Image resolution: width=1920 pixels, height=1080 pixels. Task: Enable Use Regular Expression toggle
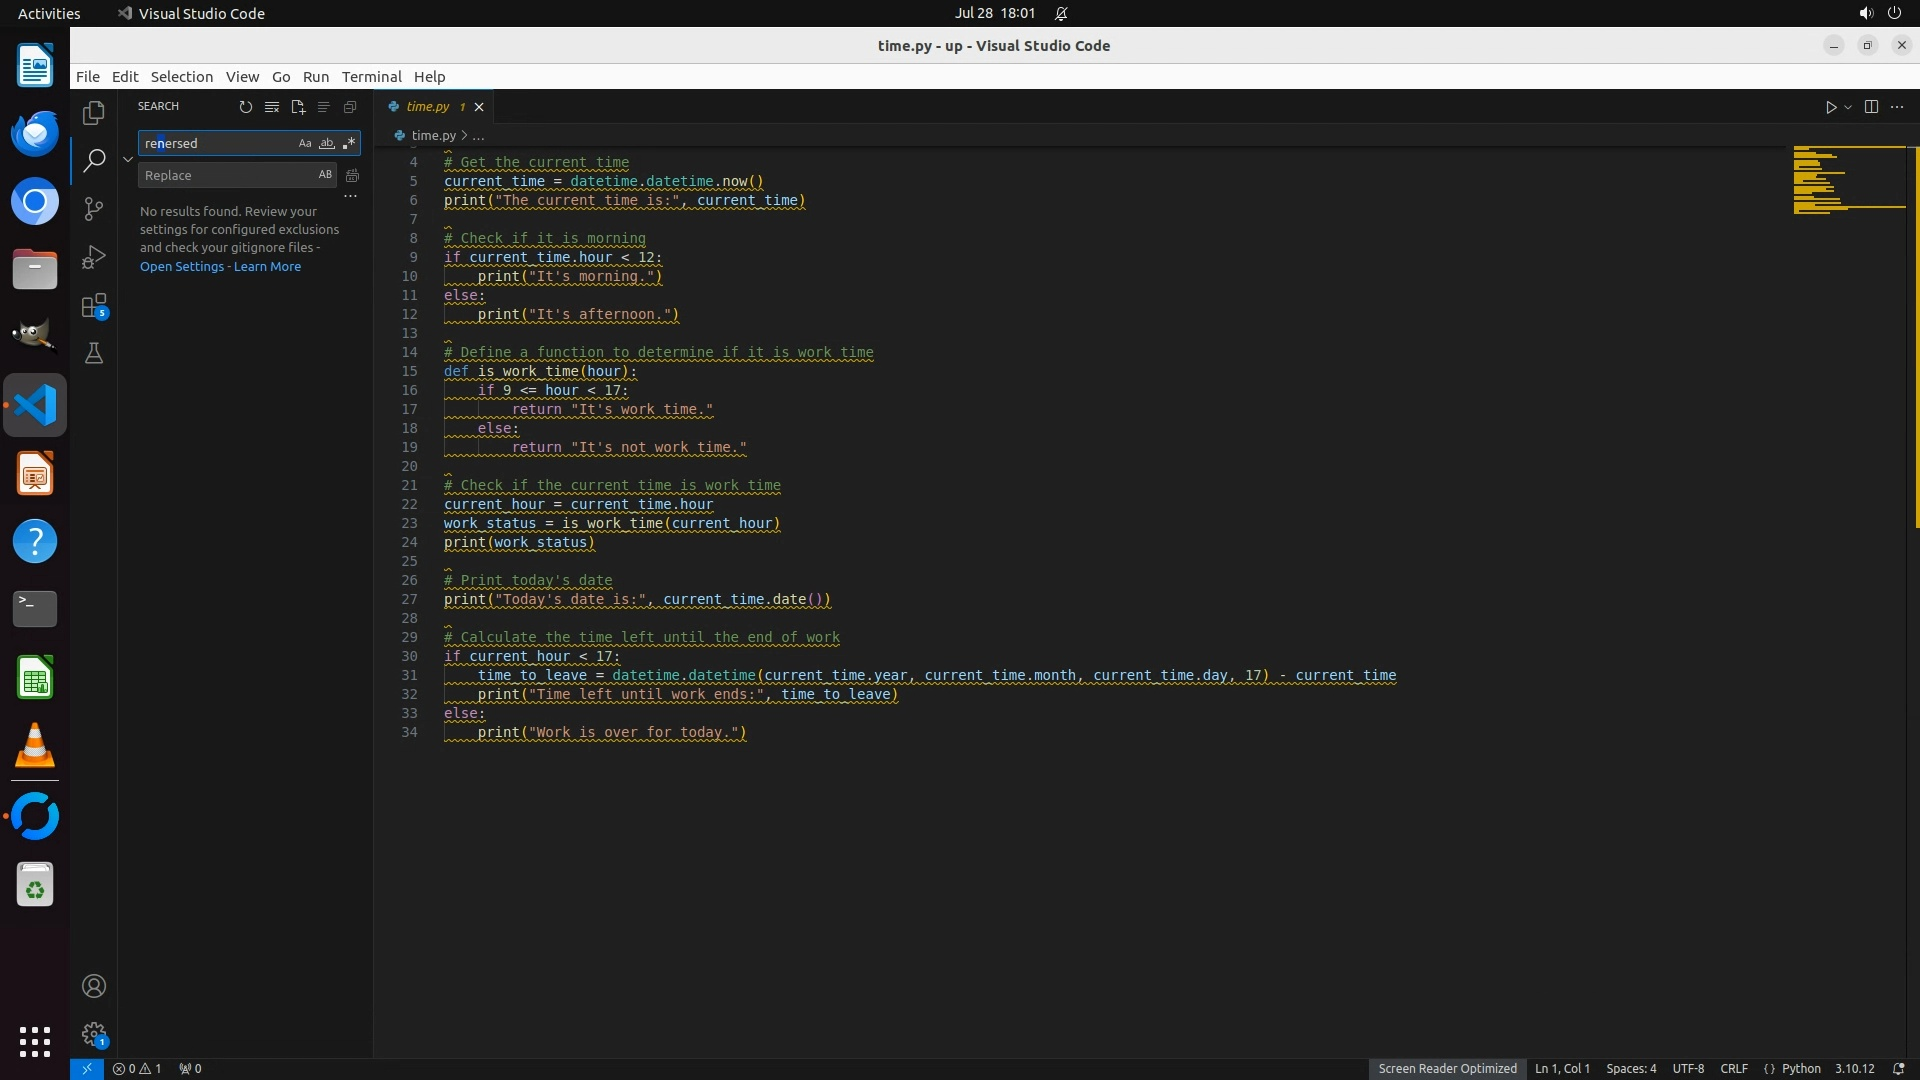[349, 144]
